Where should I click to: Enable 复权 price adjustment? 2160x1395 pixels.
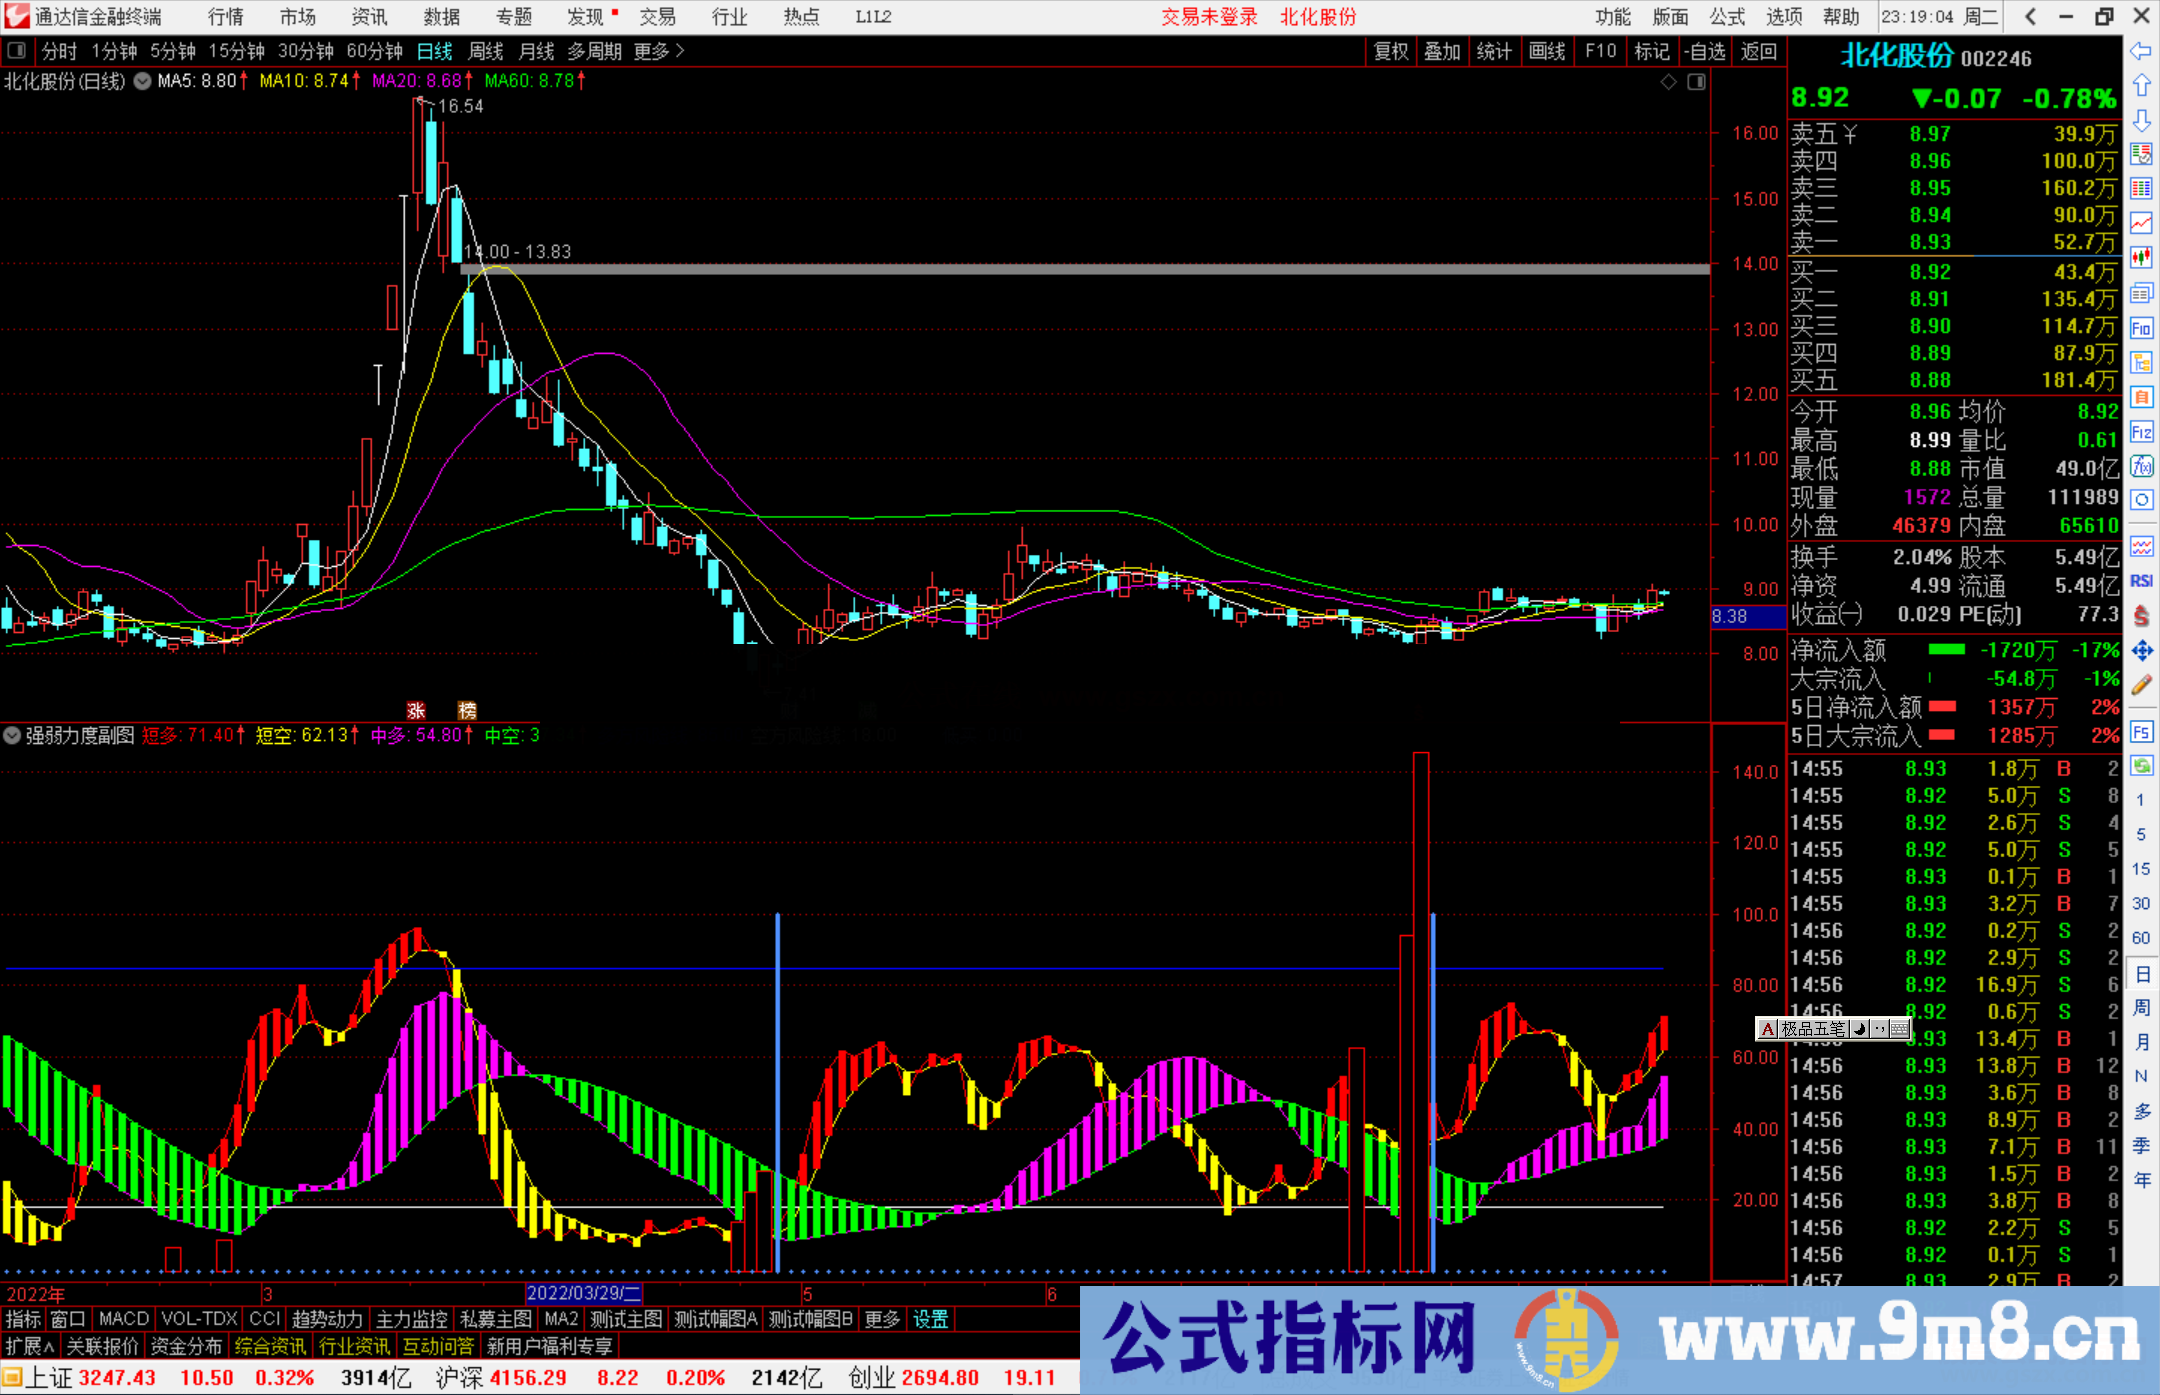(x=1390, y=51)
